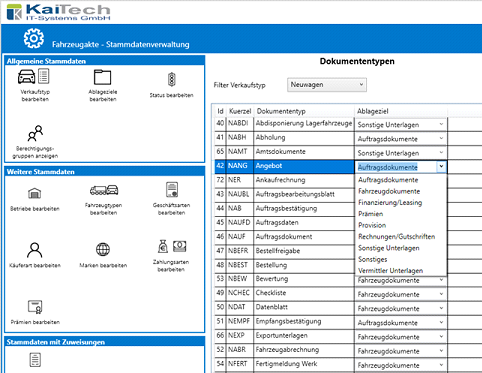The height and width of the screenshot is (373, 482).
Task: Select the Auftragsdaten cell
Action: (x=304, y=223)
